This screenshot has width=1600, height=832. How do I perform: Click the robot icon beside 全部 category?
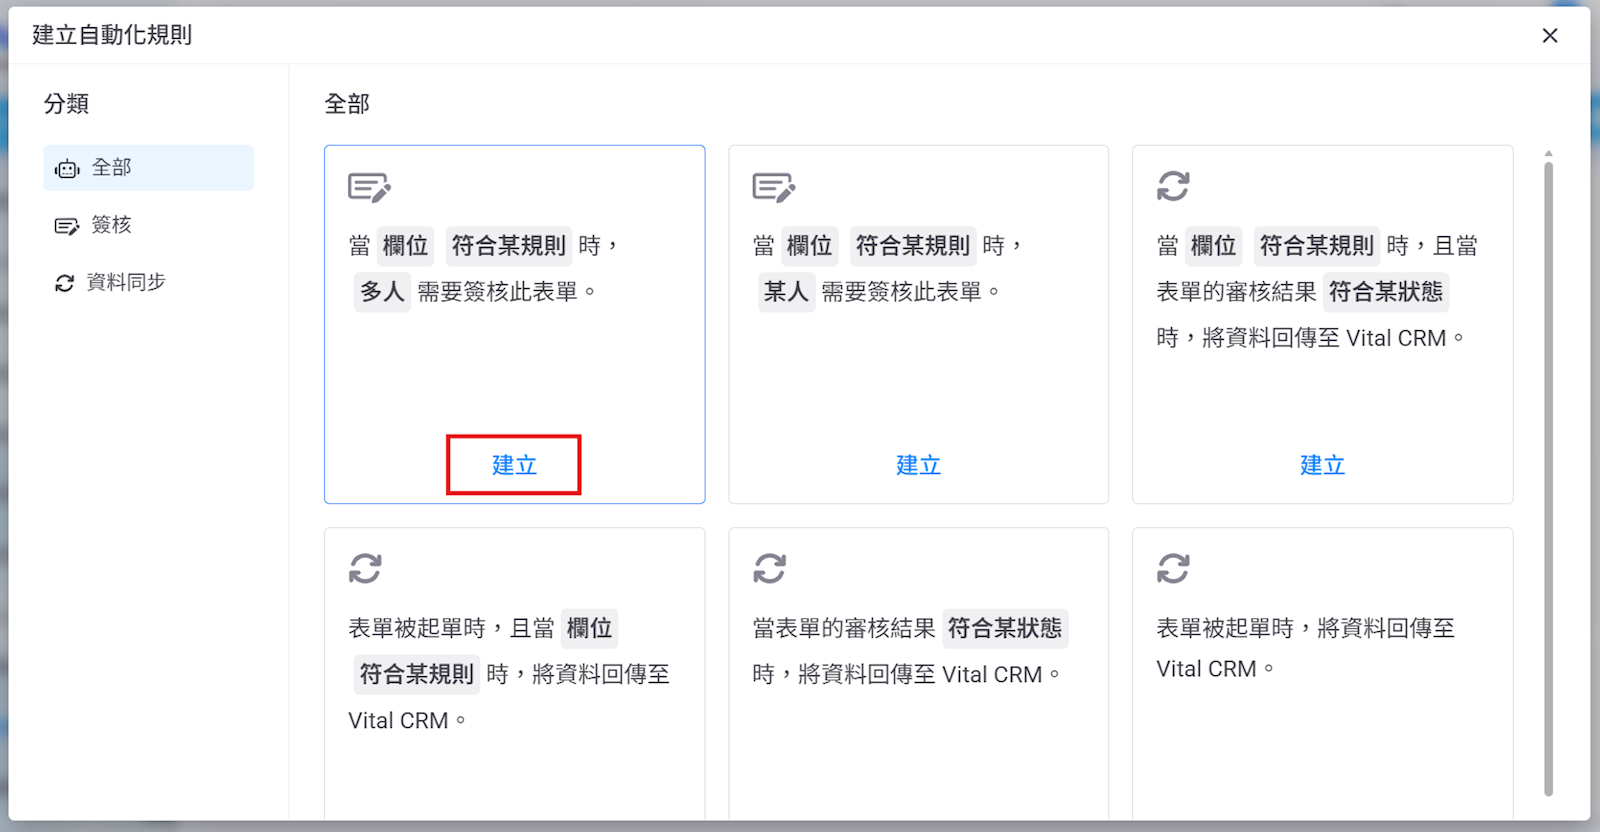[x=67, y=169]
